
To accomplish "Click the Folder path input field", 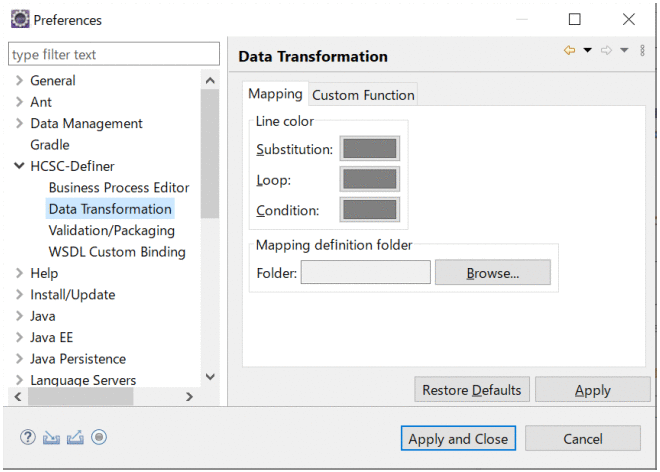I will point(365,272).
